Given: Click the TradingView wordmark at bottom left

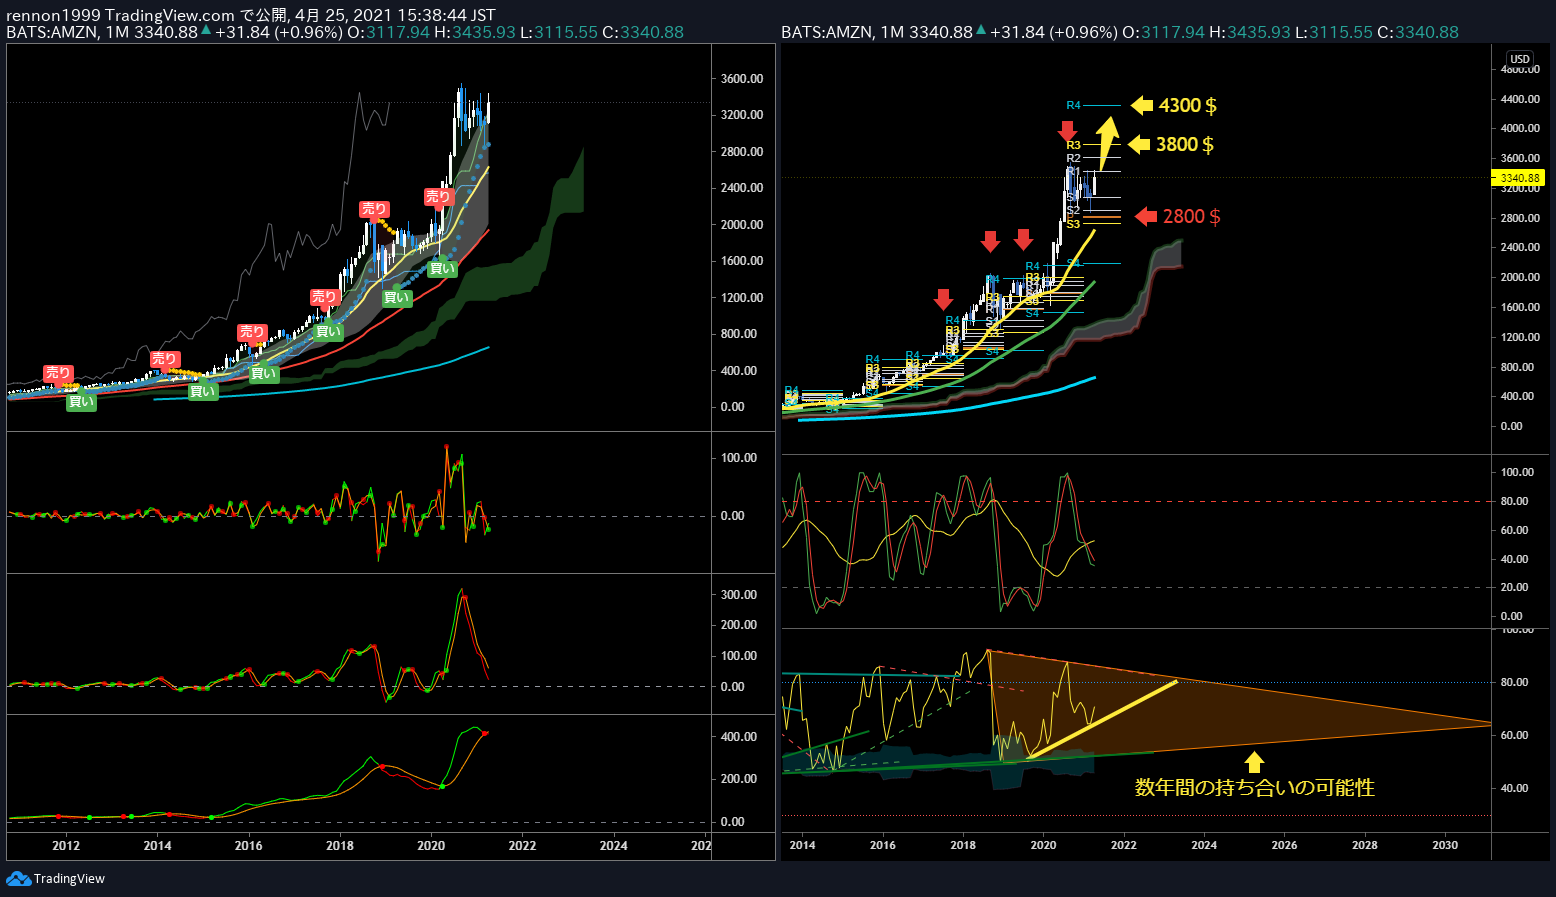Looking at the screenshot, I should pos(69,878).
